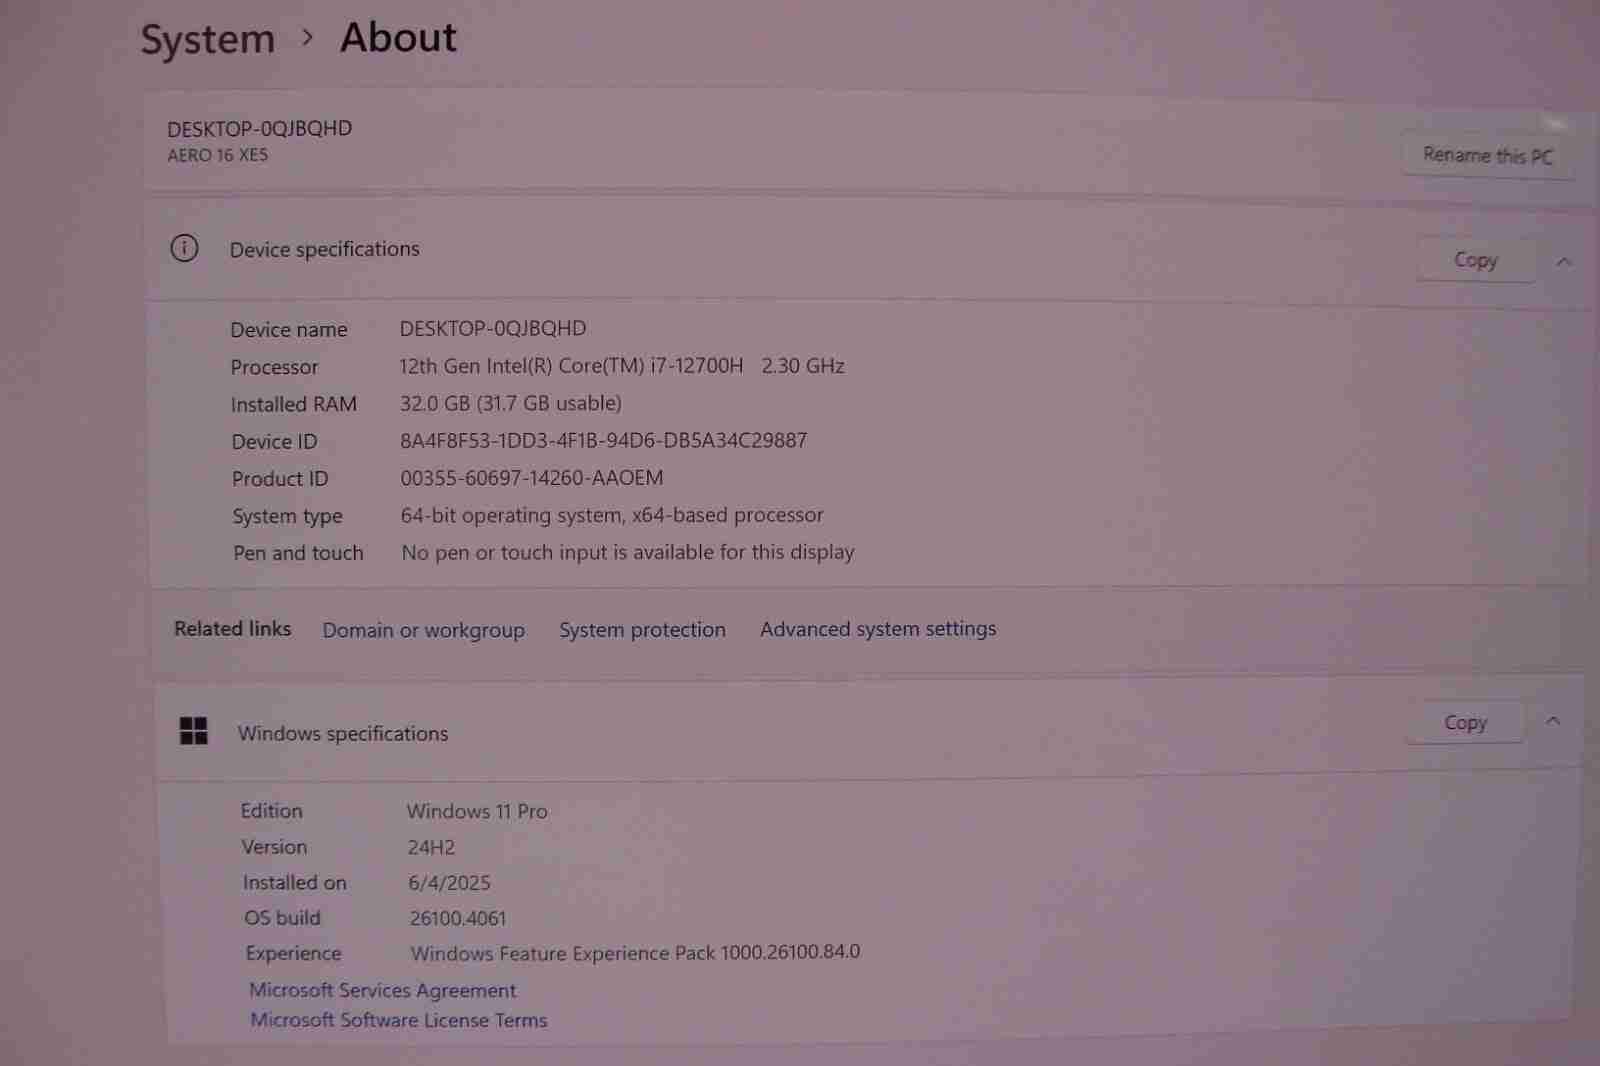Go back to System in breadcrumb

[x=207, y=40]
